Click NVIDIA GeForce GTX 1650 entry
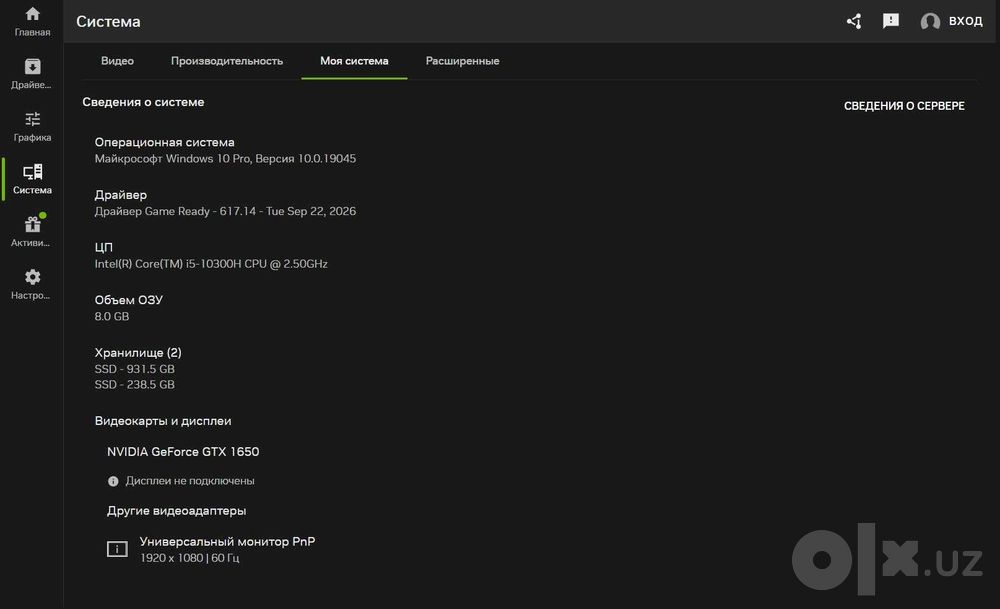The width and height of the screenshot is (1000, 609). 183,451
